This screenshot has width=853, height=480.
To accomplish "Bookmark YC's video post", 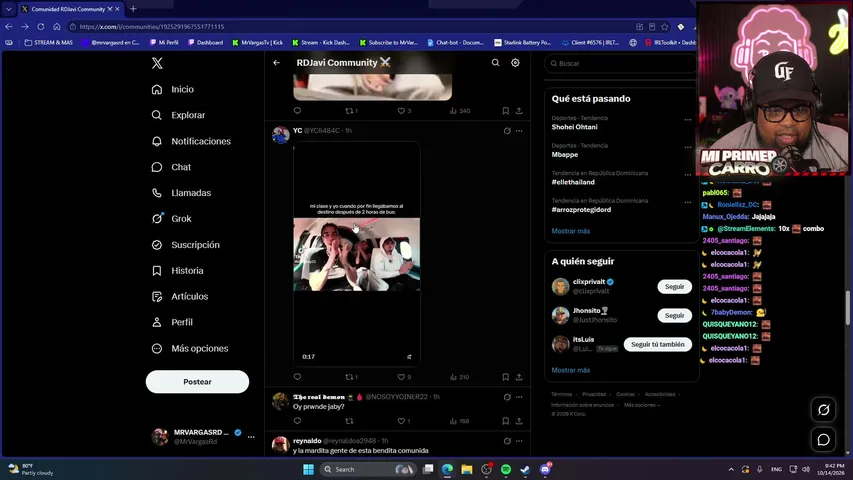I will click(x=505, y=377).
